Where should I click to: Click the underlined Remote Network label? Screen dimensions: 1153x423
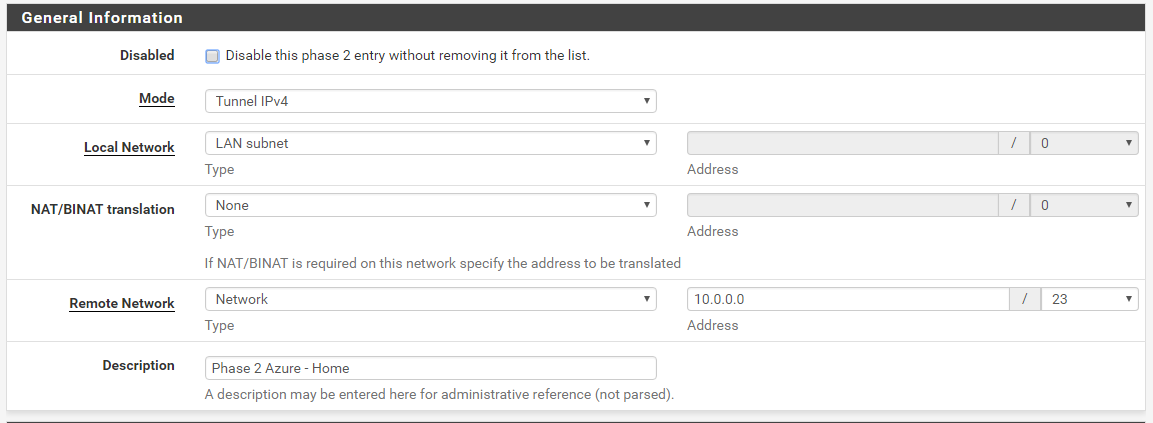[122, 303]
